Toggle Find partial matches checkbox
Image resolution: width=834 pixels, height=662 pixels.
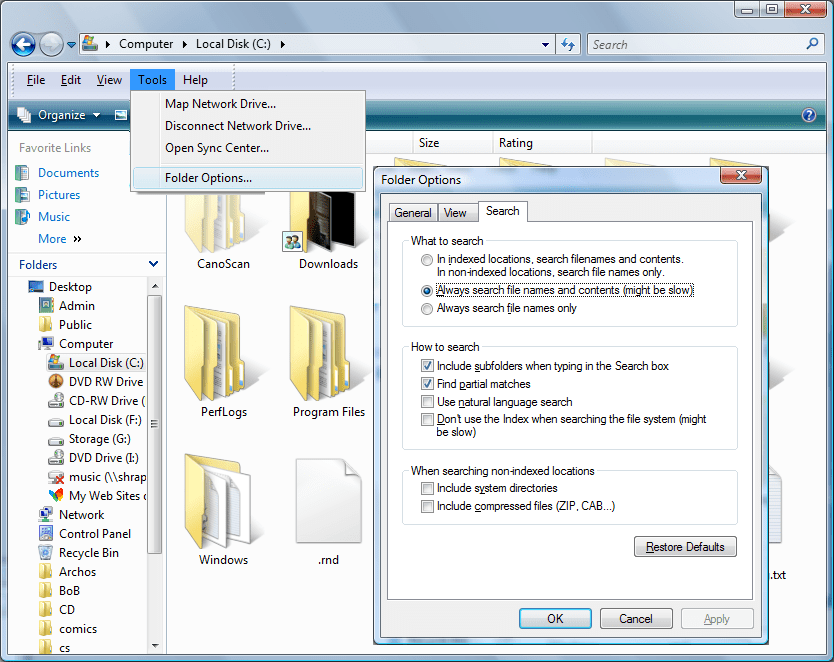(427, 383)
